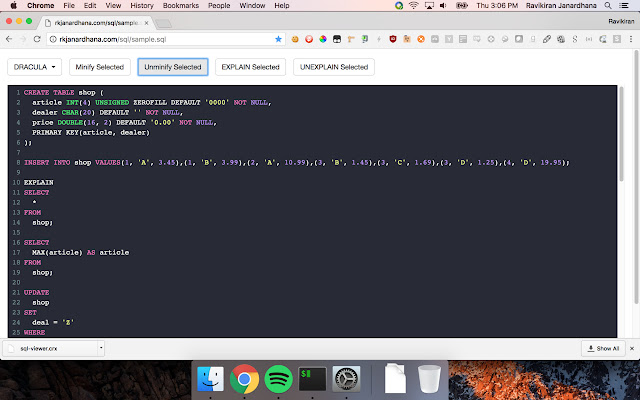Reload the sample.sql page
640x400 pixels.
pyautogui.click(x=37, y=39)
